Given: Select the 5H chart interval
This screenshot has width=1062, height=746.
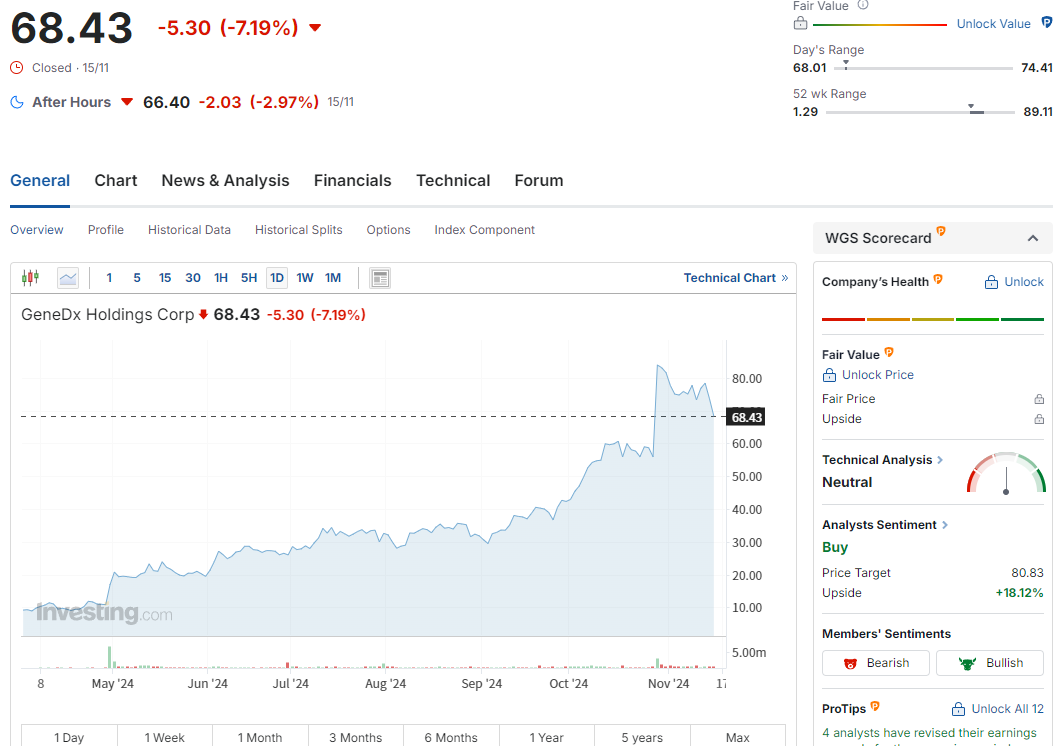Looking at the screenshot, I should click(249, 278).
